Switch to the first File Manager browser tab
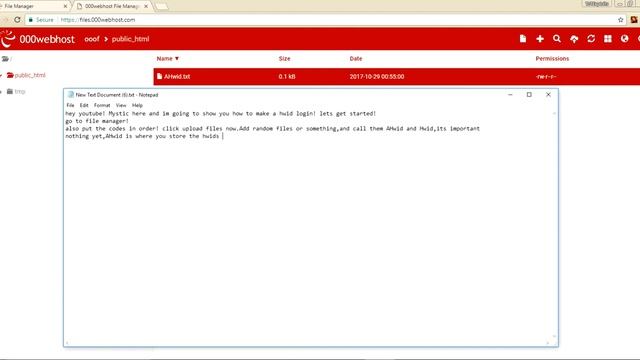The image size is (640, 360). coord(33,6)
